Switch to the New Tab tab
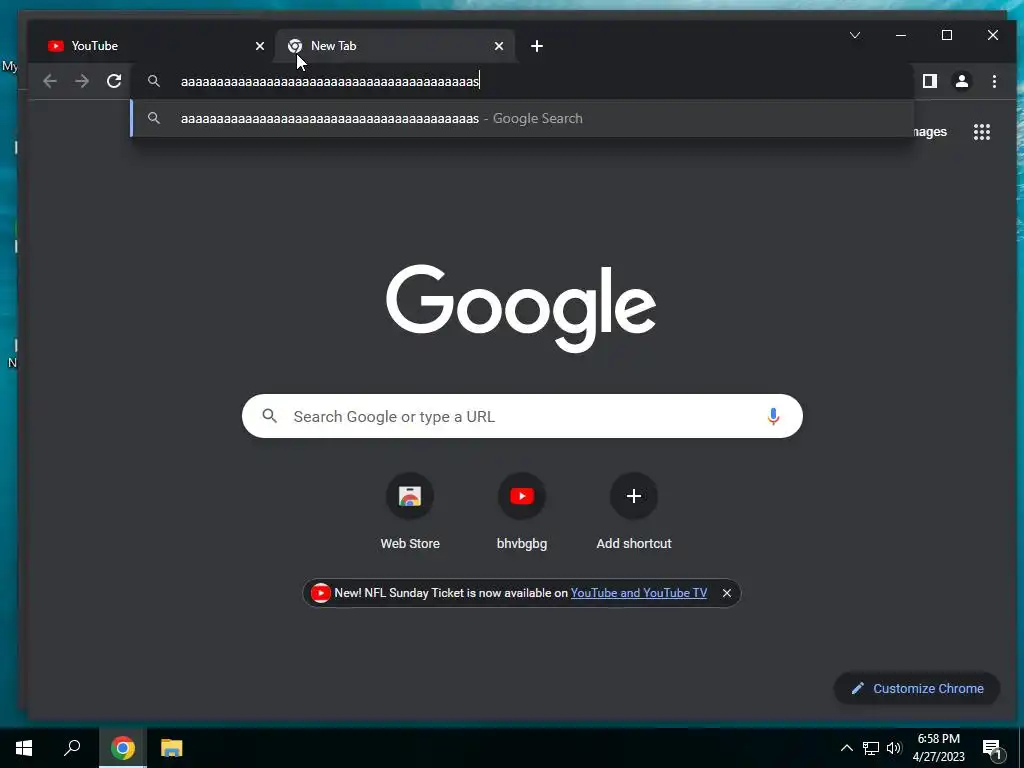 (x=395, y=46)
